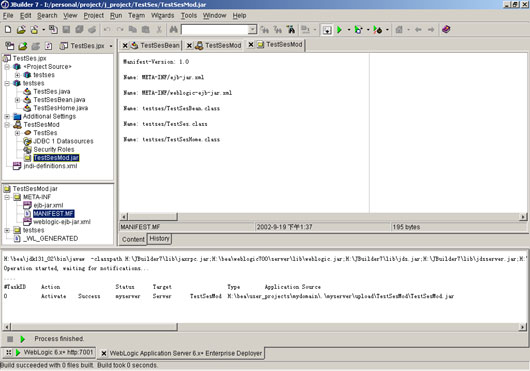Click the Reopen file icon
Viewport: 530px width, 371px height.
(x=34, y=30)
